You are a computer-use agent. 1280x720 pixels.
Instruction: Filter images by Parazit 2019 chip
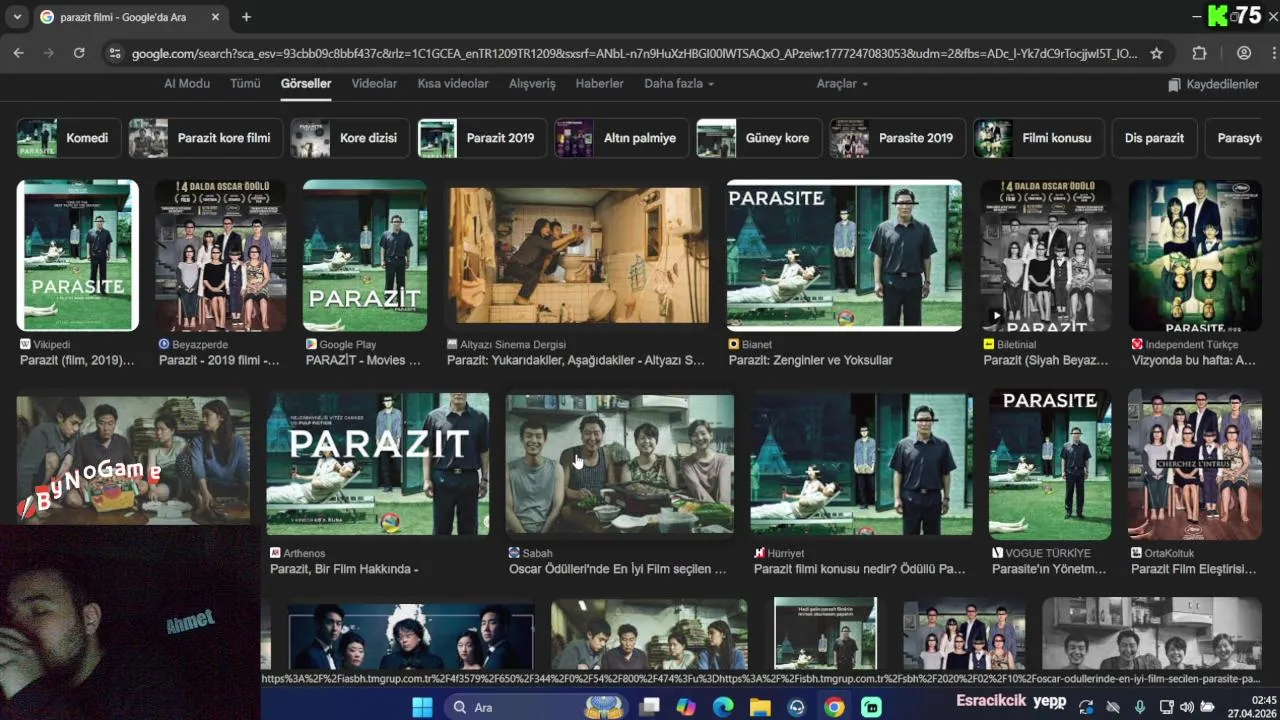pos(482,138)
